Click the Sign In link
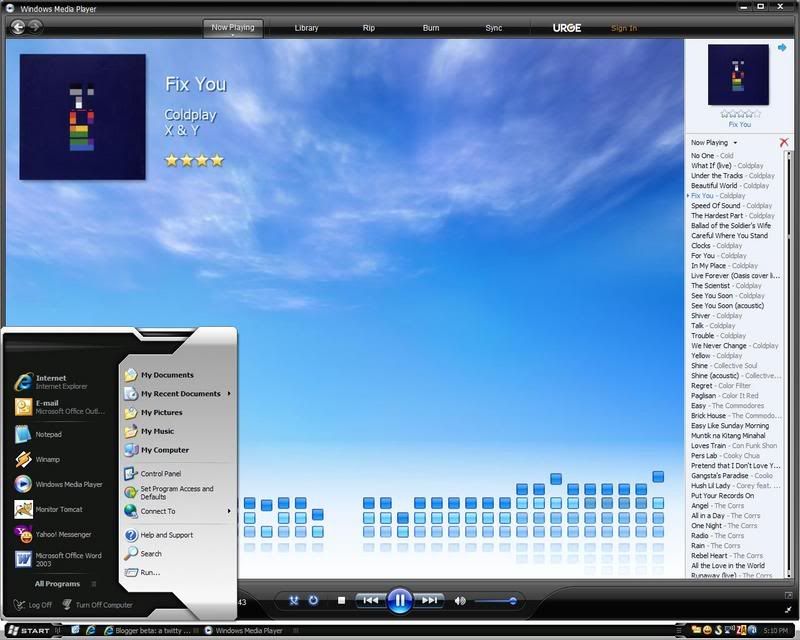Image resolution: width=800 pixels, height=640 pixels. 623,28
